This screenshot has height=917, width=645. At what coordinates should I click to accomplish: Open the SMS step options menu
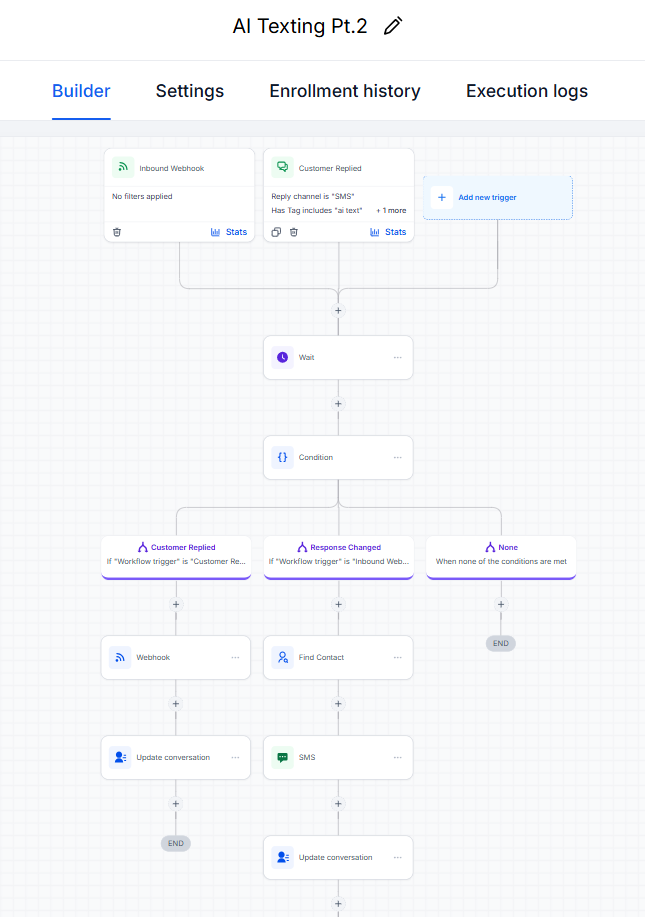(x=398, y=757)
